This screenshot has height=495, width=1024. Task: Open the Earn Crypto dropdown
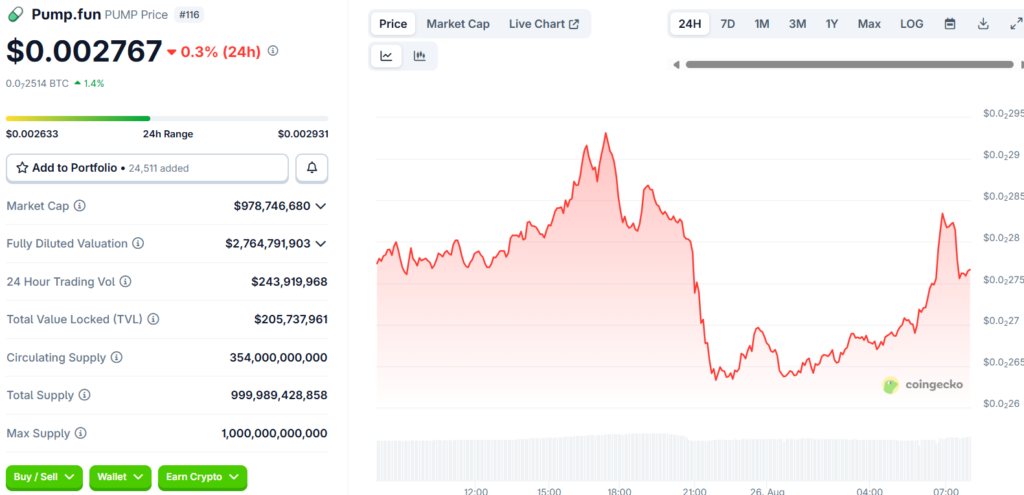202,477
